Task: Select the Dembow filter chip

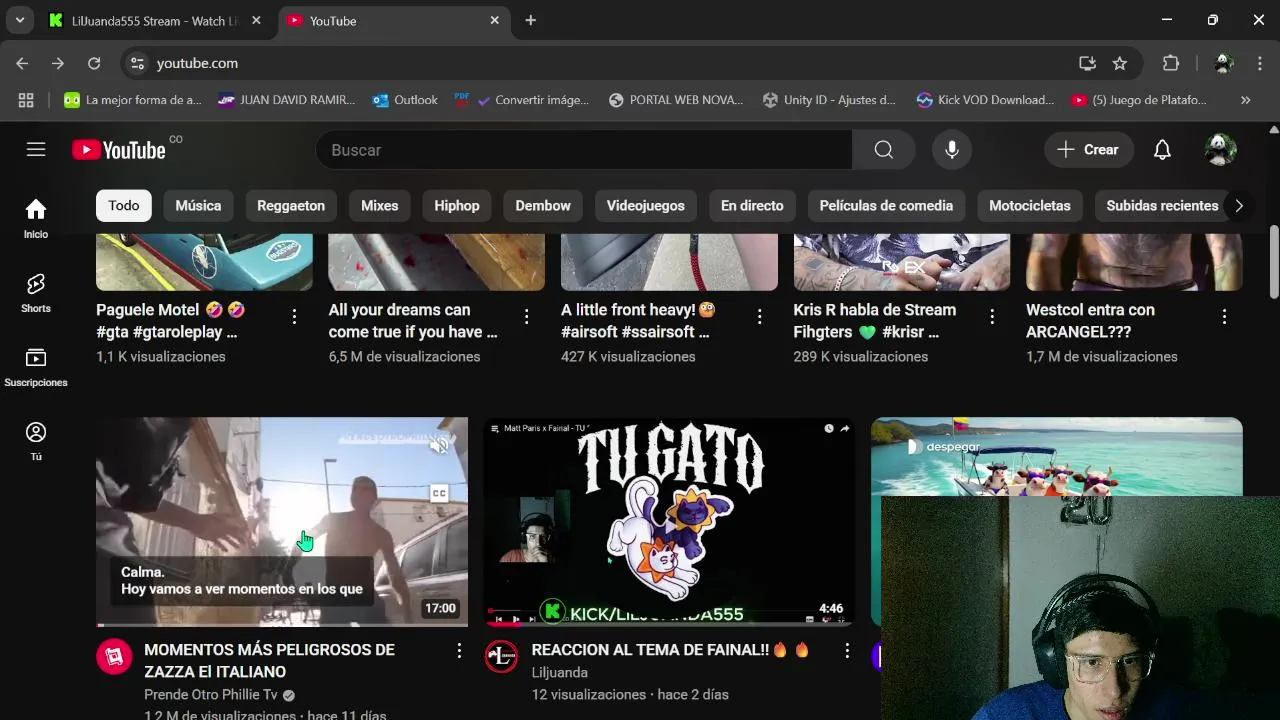Action: click(x=543, y=206)
